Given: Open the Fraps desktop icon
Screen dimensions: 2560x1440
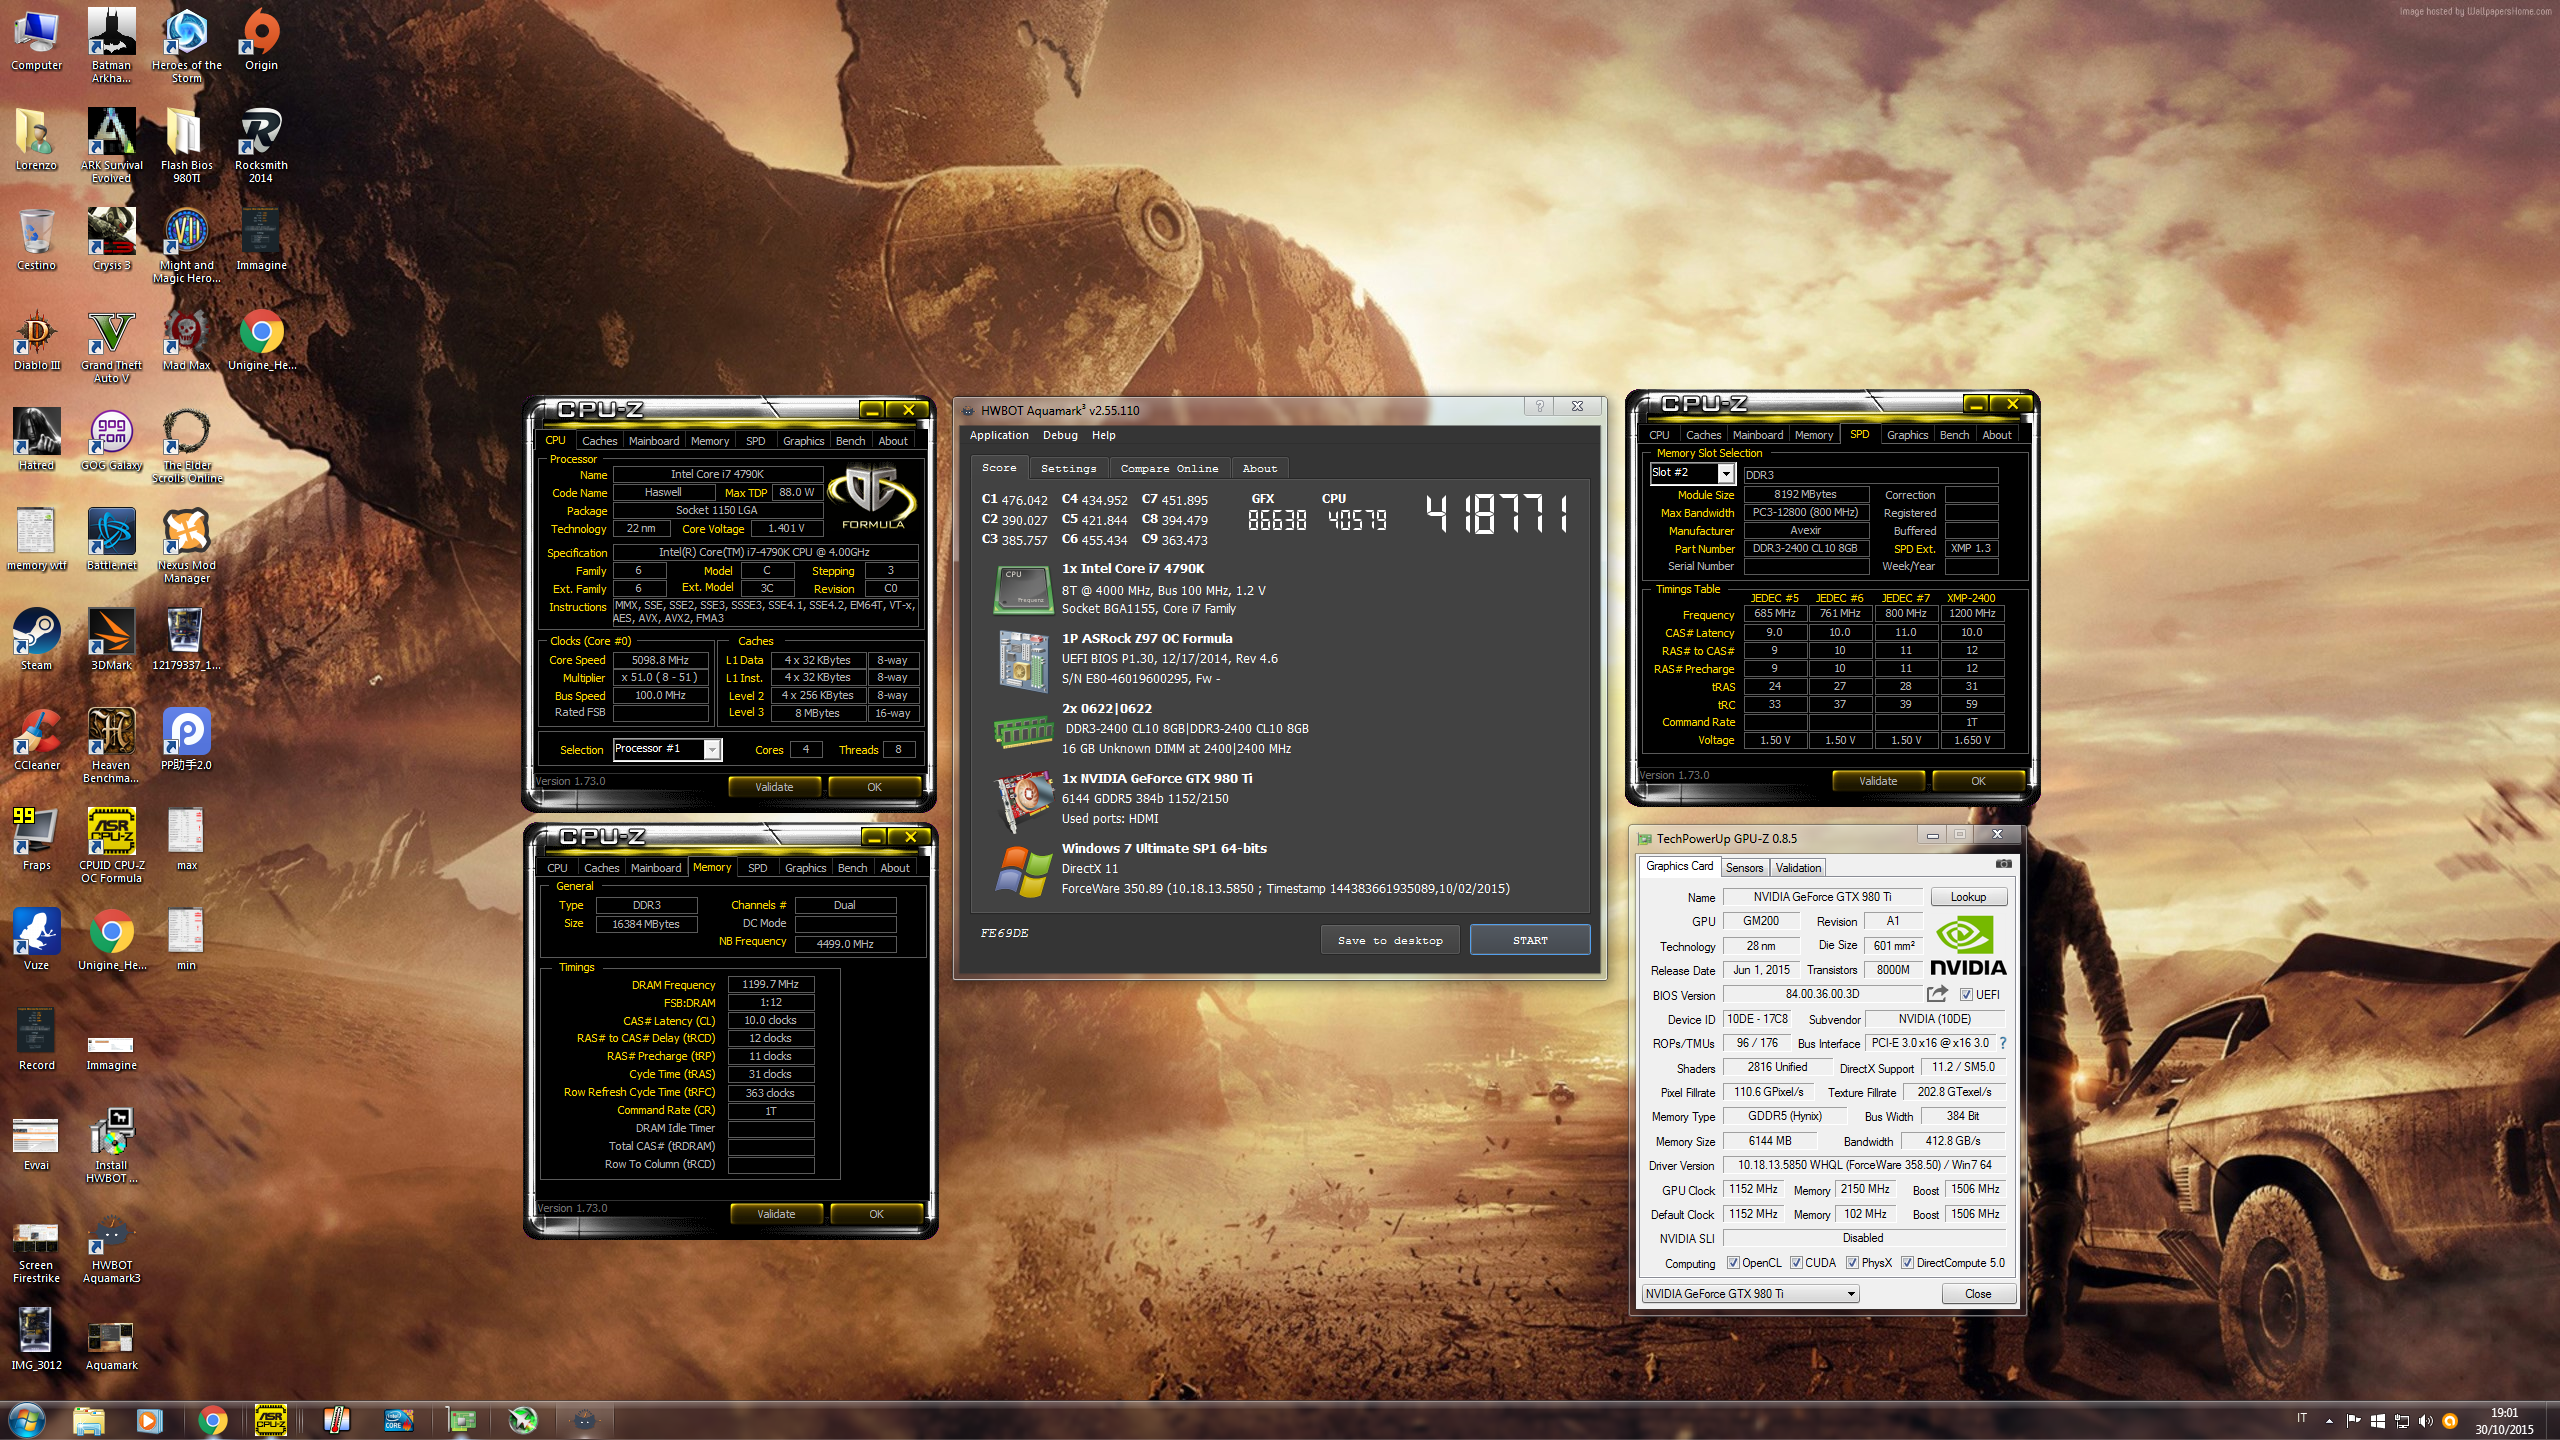Looking at the screenshot, I should point(36,840).
